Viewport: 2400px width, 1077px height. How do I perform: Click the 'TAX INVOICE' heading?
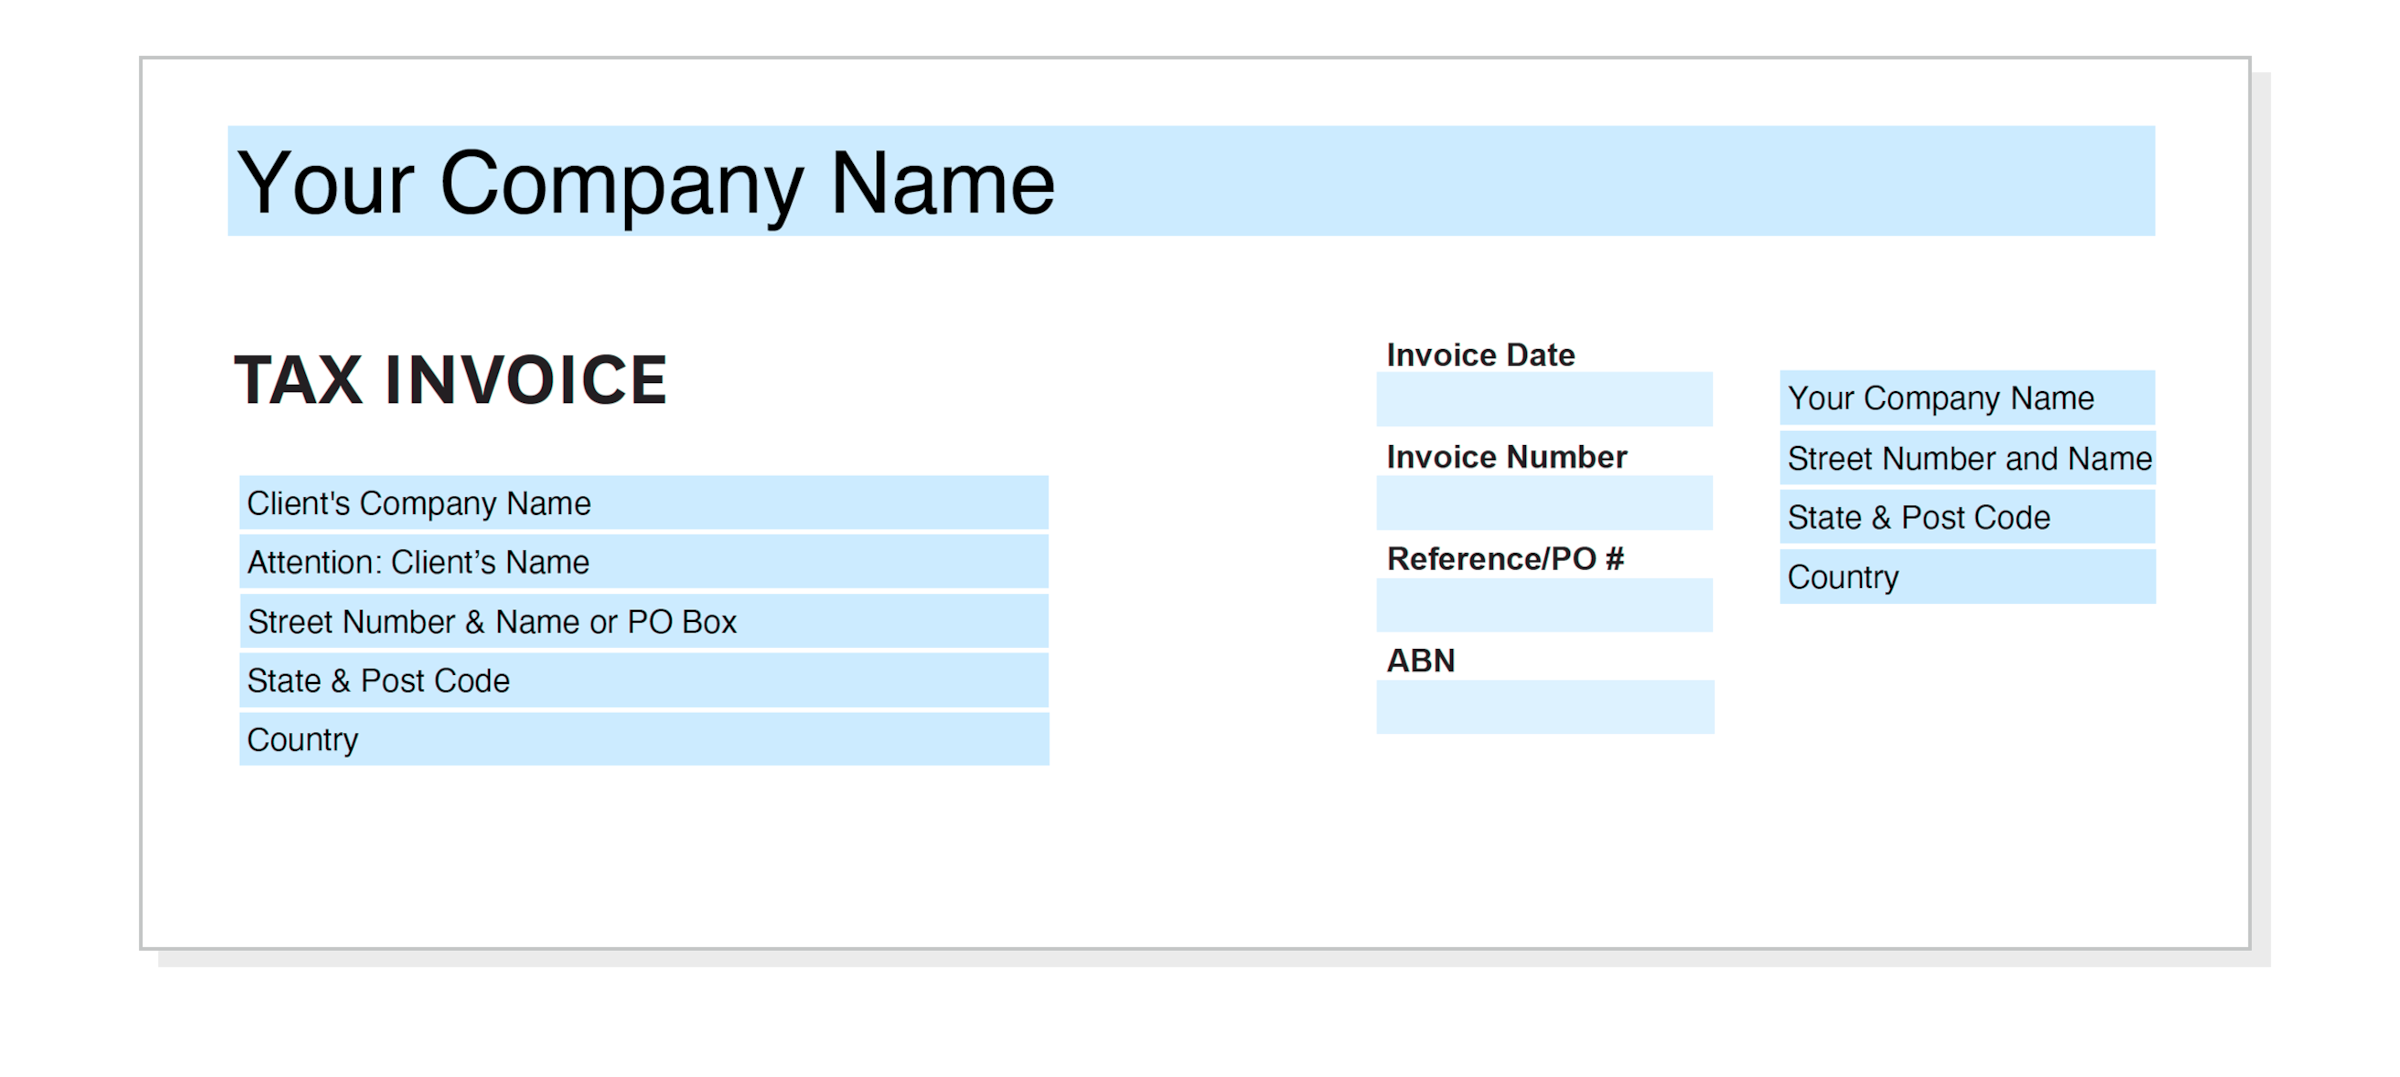coord(450,380)
